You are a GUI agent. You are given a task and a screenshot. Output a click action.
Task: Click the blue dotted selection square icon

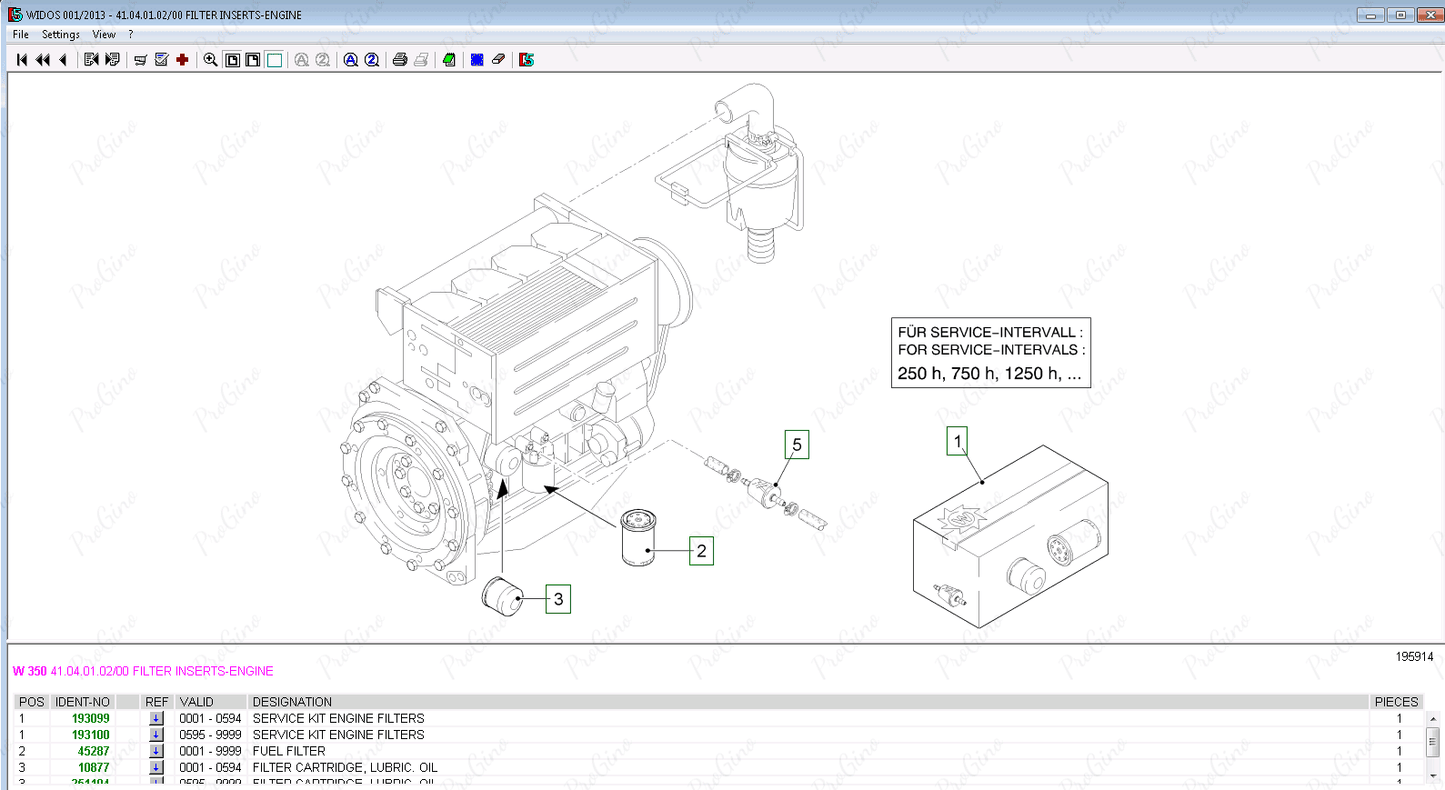[x=477, y=60]
